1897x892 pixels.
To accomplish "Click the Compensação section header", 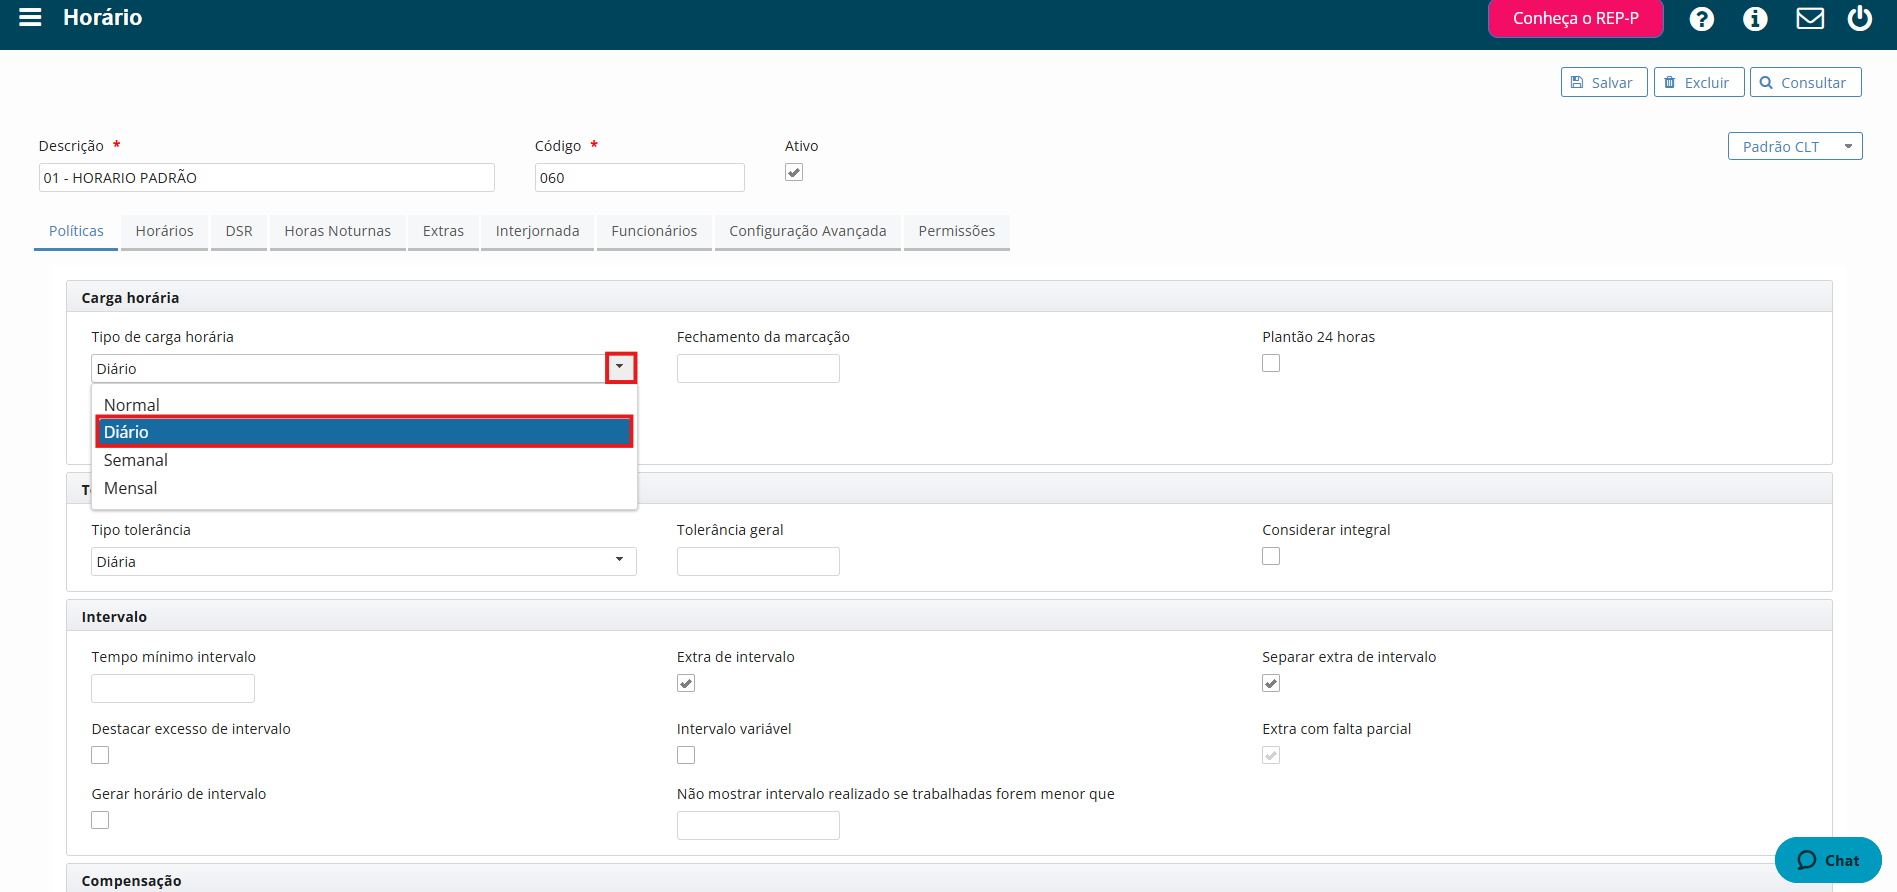I will click(x=949, y=879).
